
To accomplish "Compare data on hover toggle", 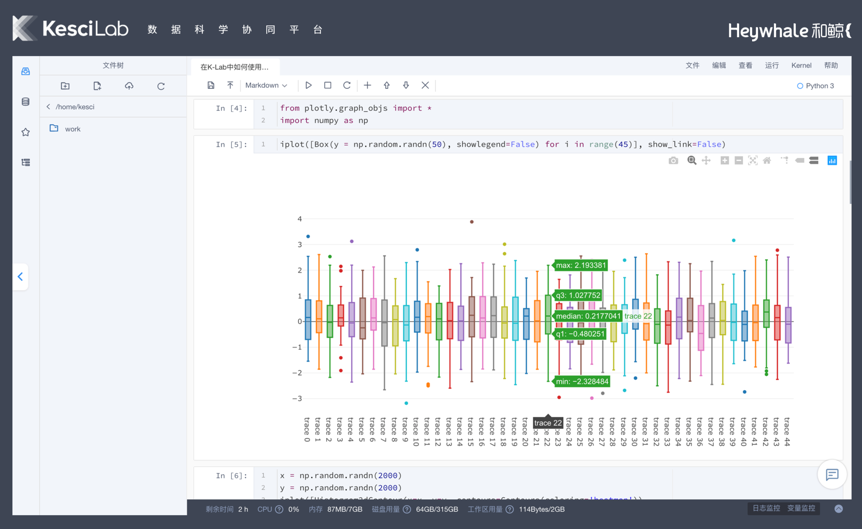I will pyautogui.click(x=814, y=161).
